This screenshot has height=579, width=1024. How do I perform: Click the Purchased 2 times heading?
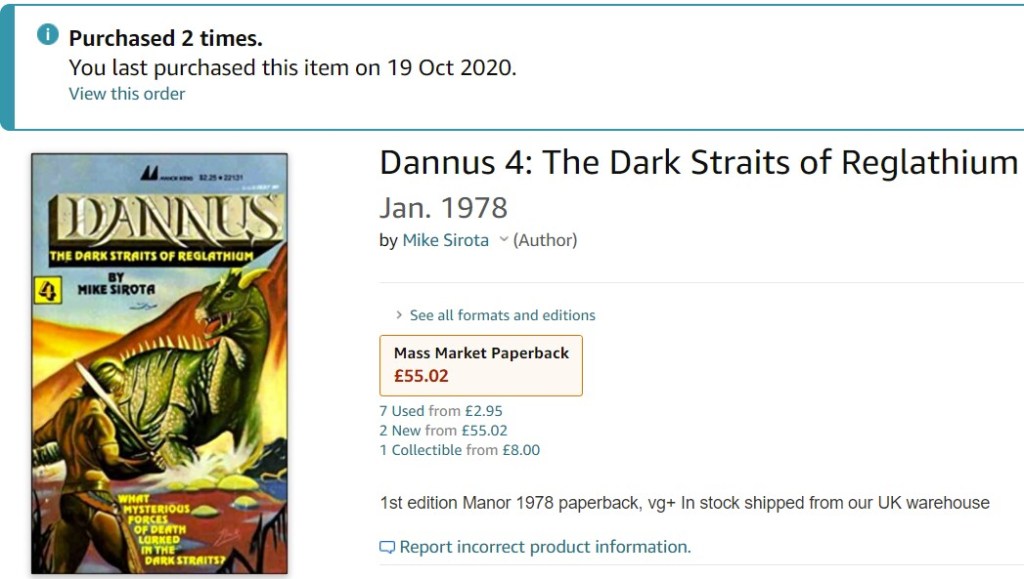(x=165, y=39)
